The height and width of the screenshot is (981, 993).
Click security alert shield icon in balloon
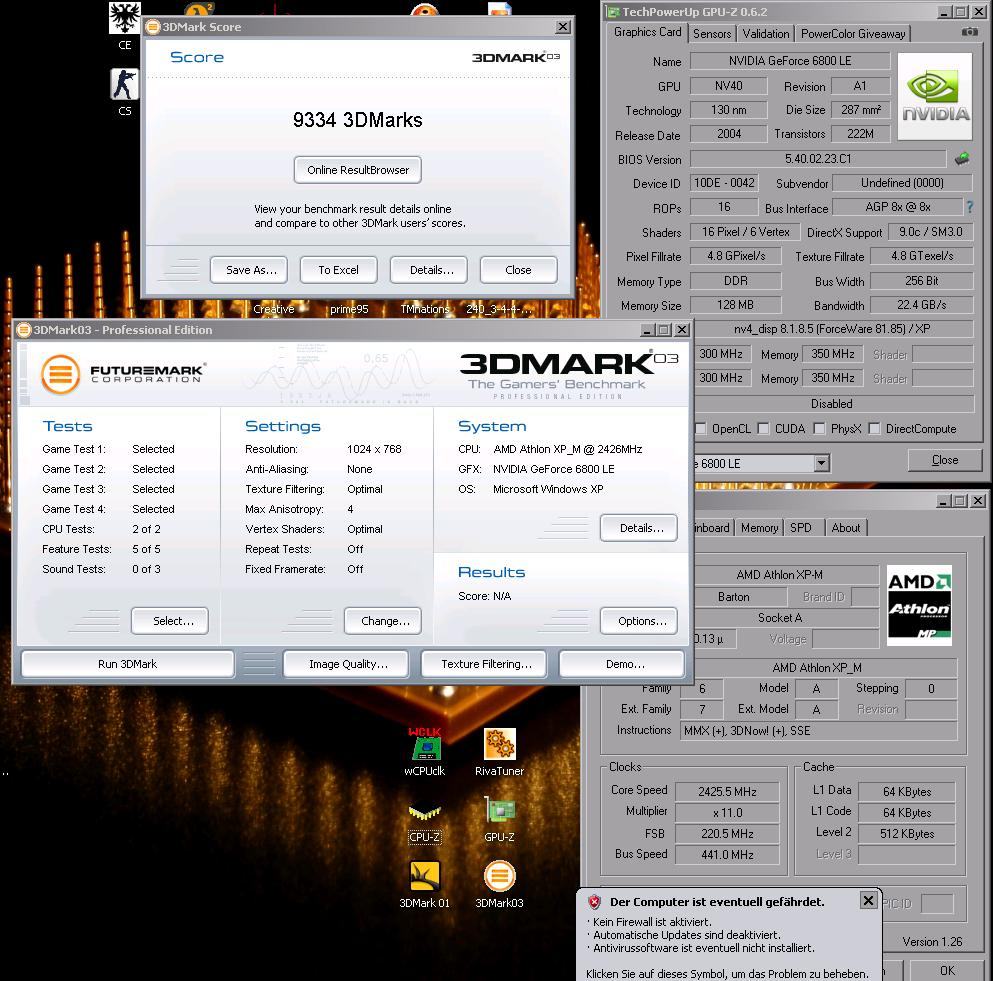[x=594, y=902]
